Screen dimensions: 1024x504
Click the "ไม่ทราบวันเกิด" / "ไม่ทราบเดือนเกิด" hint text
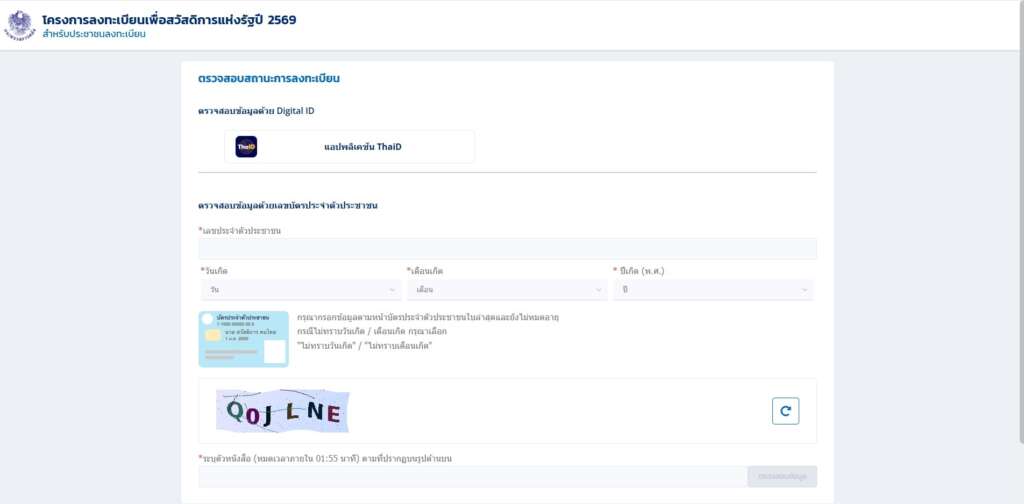click(364, 345)
